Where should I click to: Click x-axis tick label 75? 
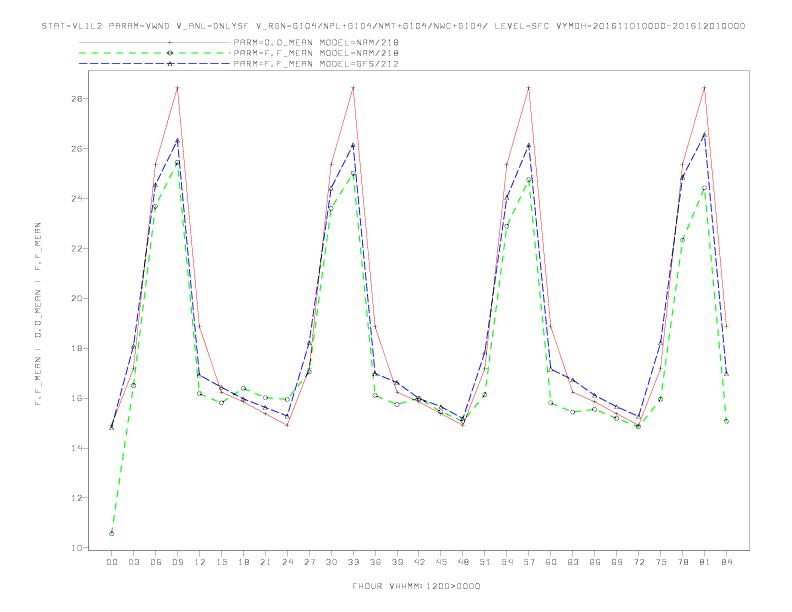point(661,562)
